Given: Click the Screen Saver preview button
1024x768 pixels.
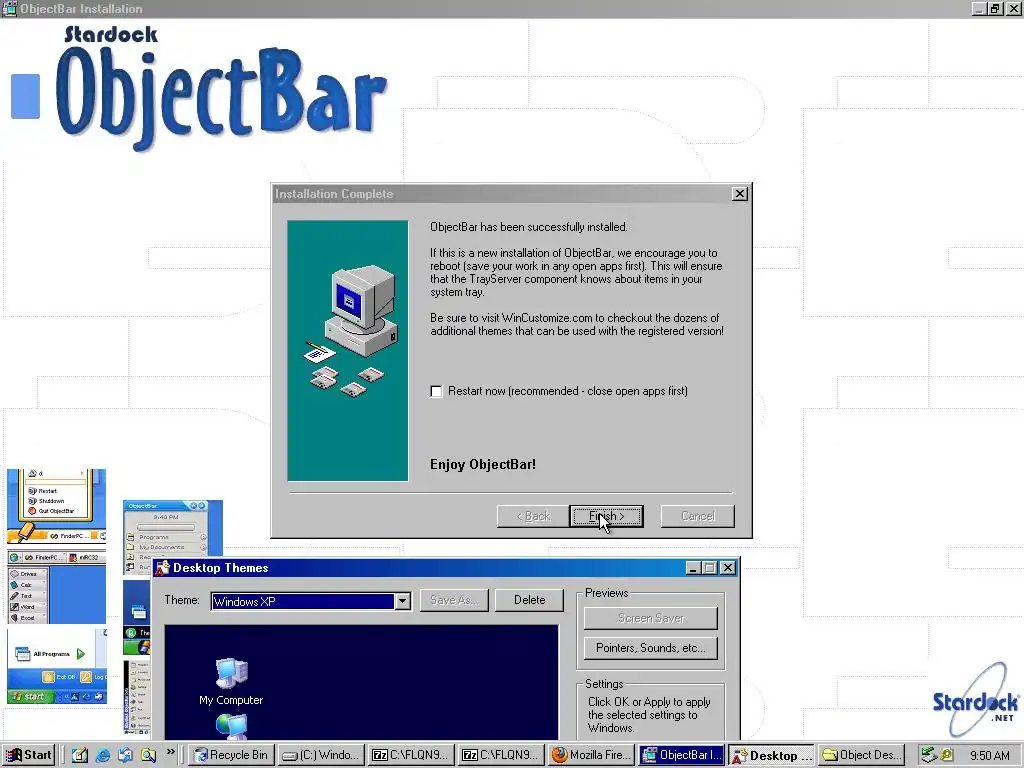Looking at the screenshot, I should (x=650, y=618).
